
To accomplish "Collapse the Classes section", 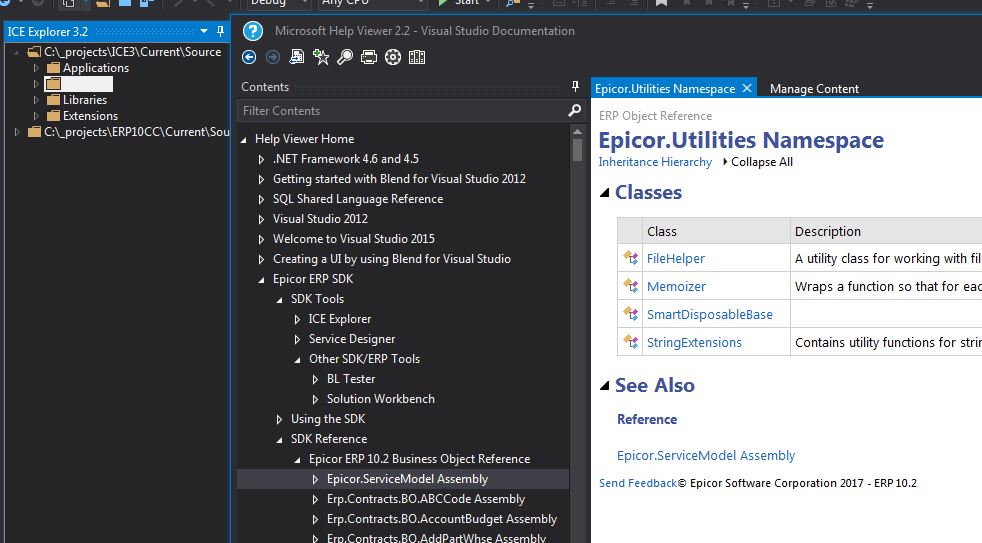I will (604, 192).
